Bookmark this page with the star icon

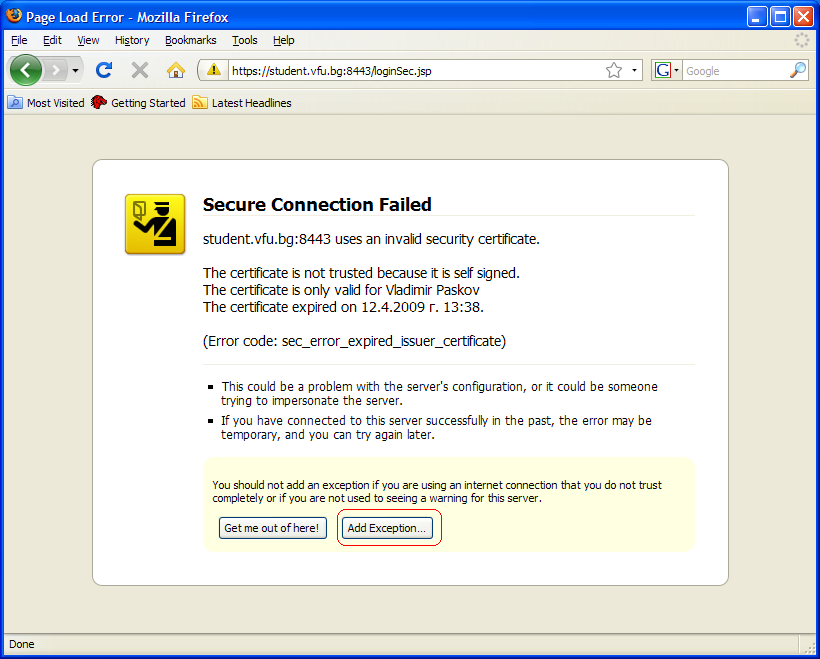pyautogui.click(x=614, y=70)
